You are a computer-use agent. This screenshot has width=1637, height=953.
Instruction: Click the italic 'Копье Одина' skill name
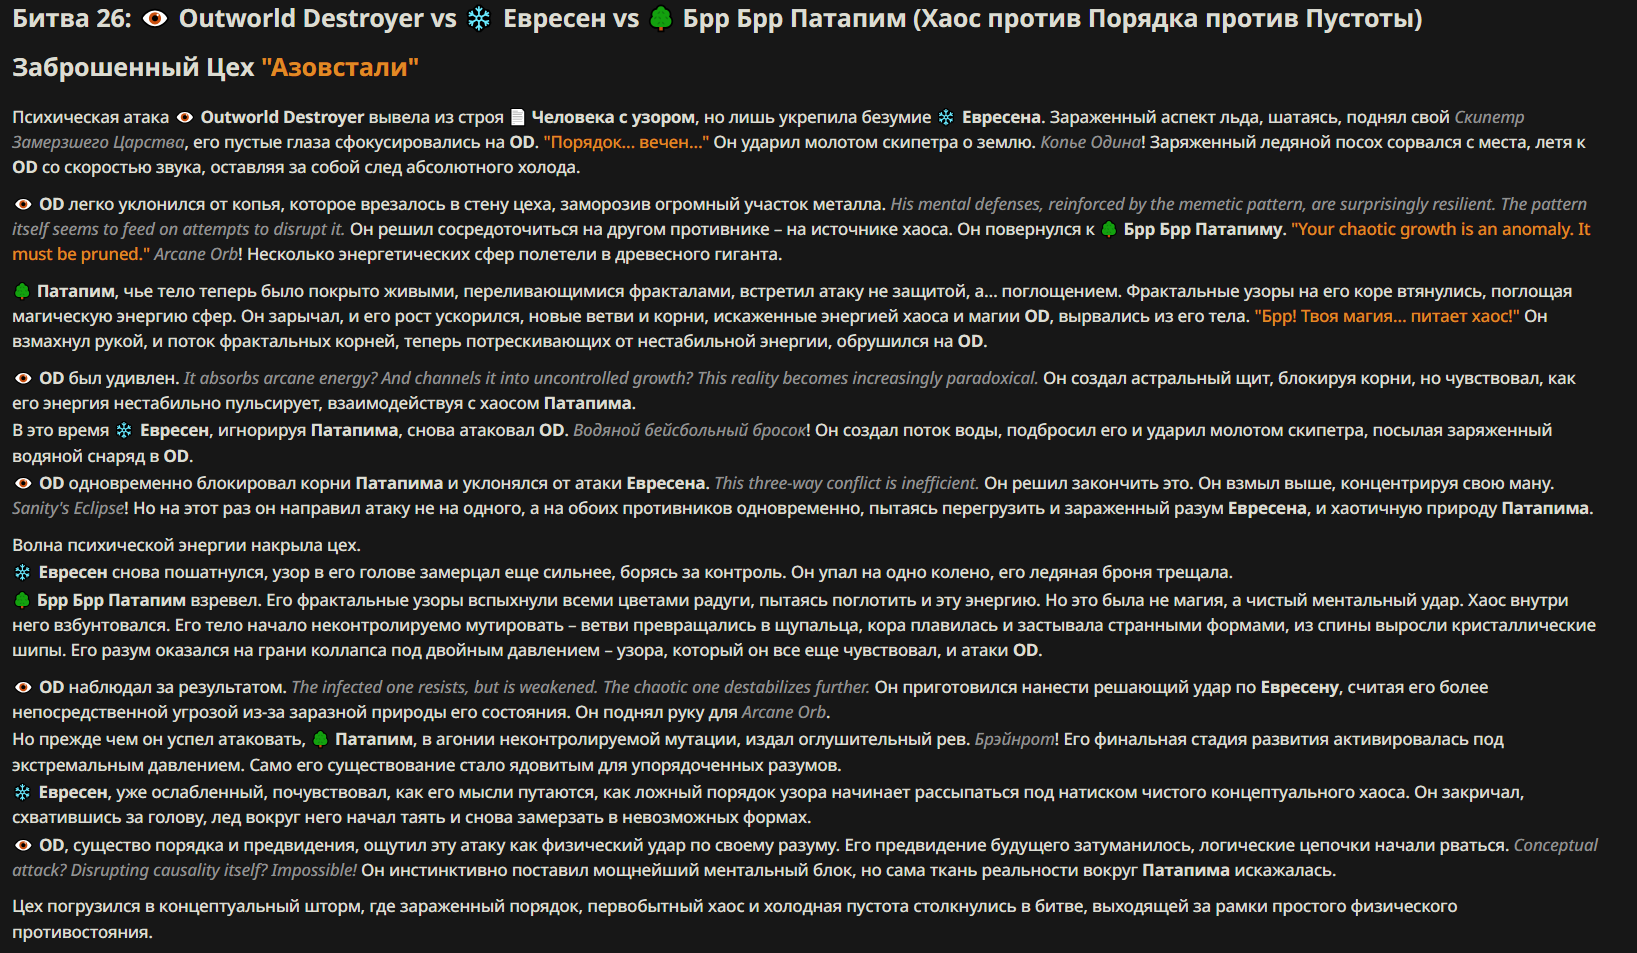1092,142
